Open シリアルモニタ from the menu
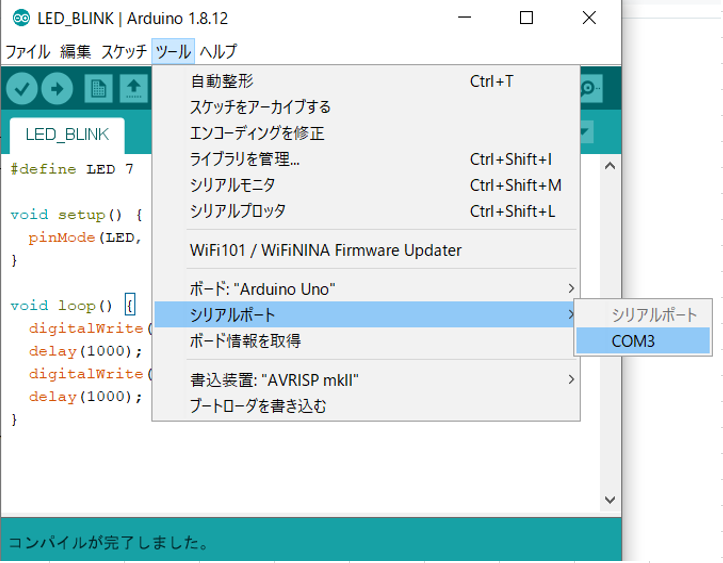Viewport: 723px width, 563px height. (x=367, y=185)
